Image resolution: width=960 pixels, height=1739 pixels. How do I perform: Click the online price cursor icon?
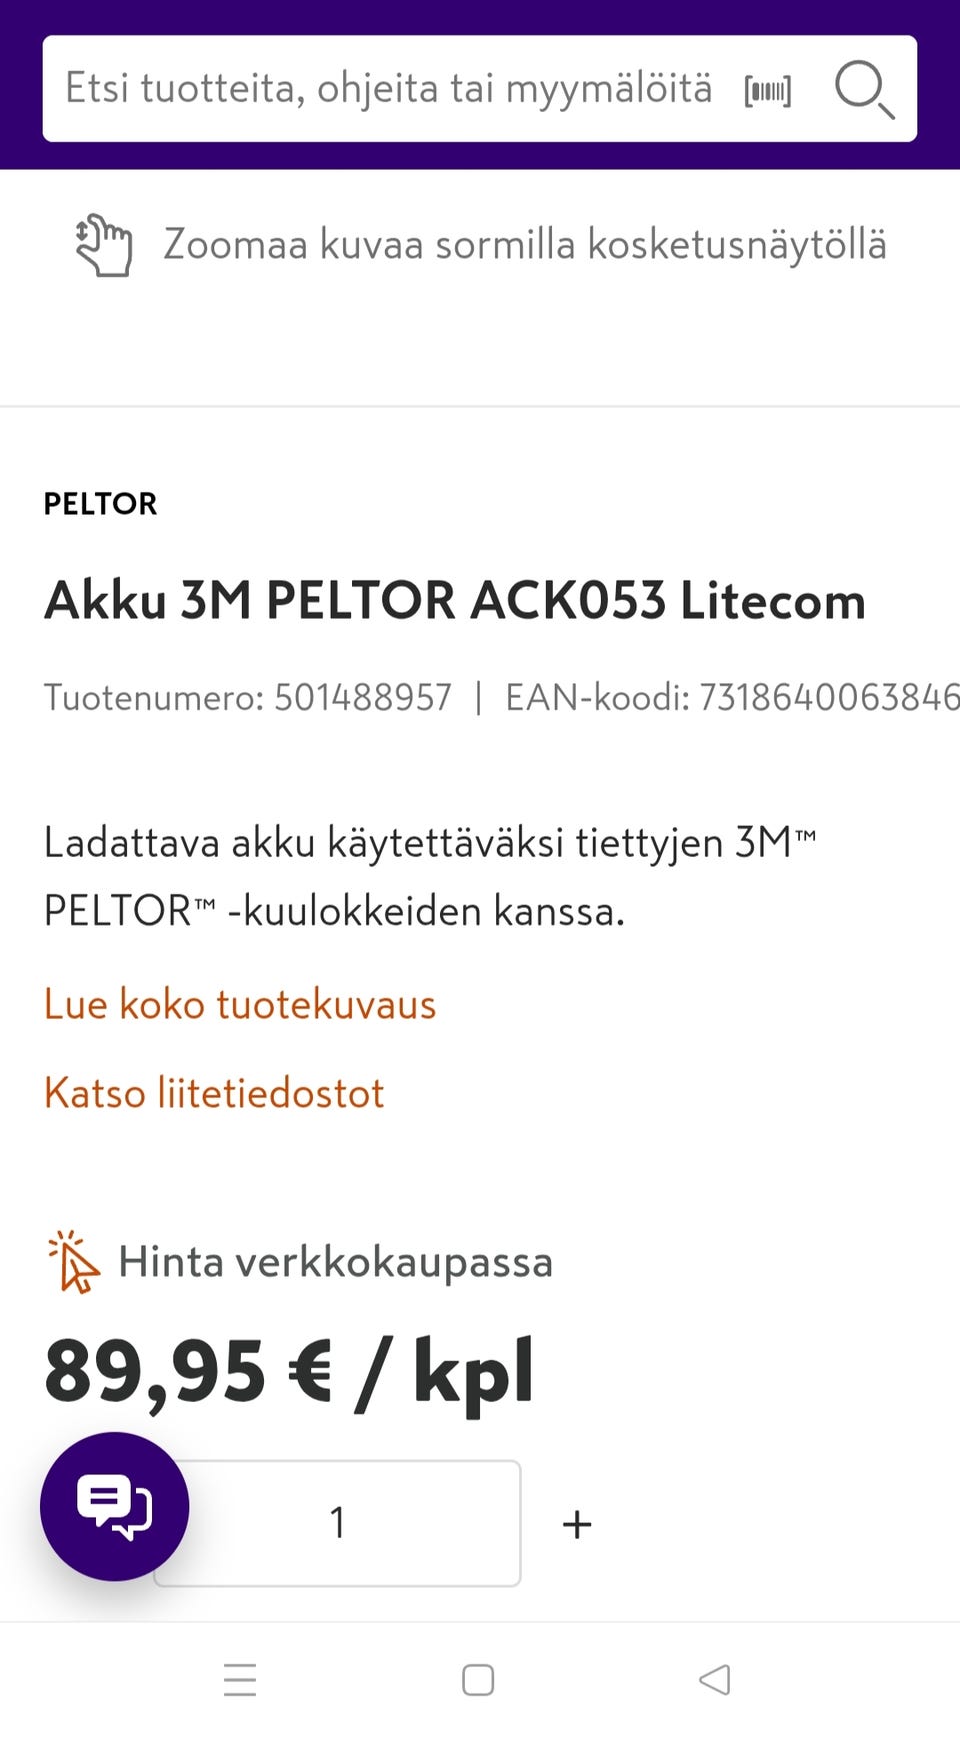(x=74, y=1262)
